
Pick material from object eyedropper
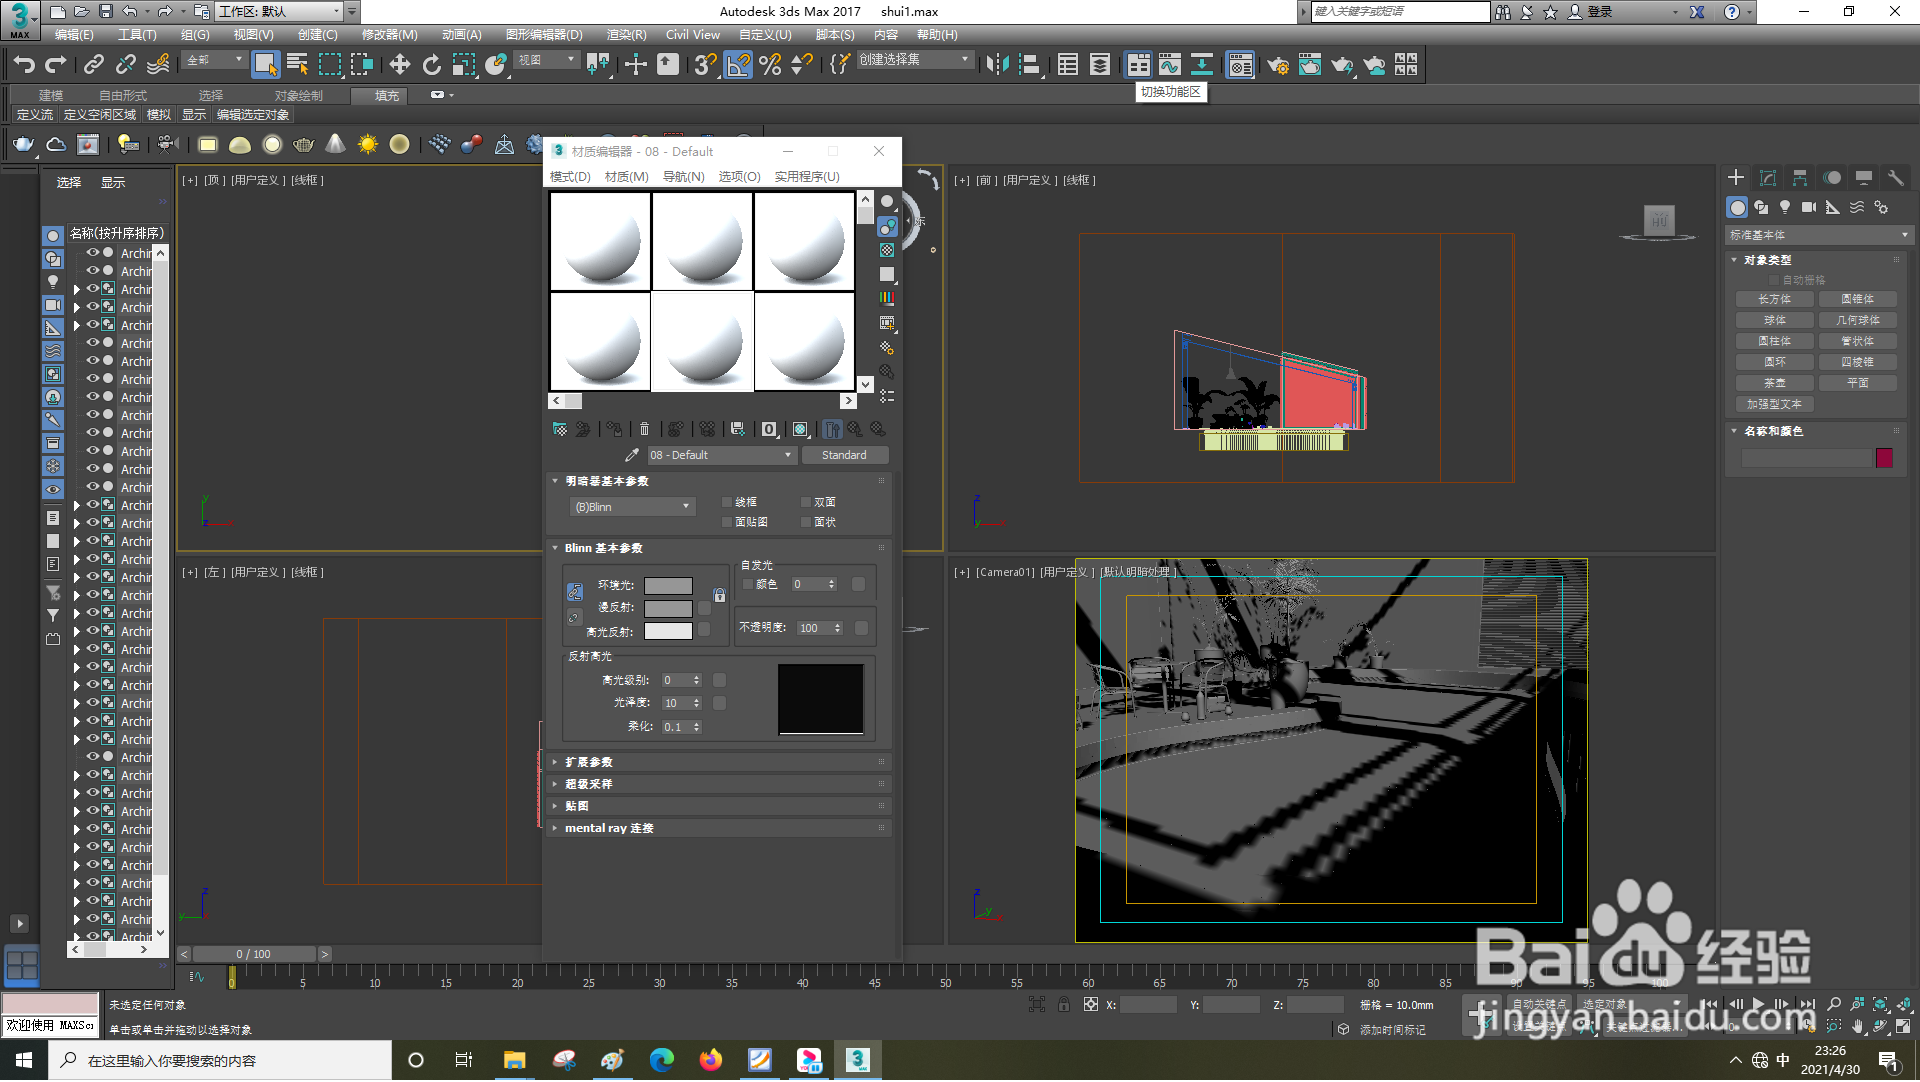point(632,455)
